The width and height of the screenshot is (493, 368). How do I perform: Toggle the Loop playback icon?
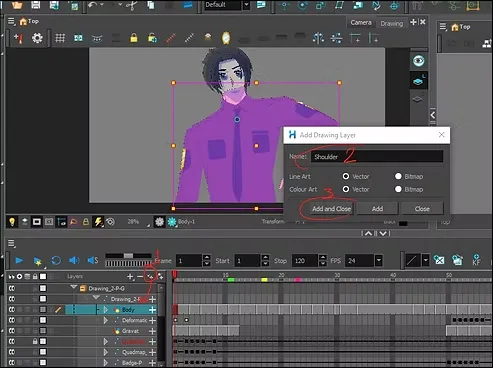[56, 260]
